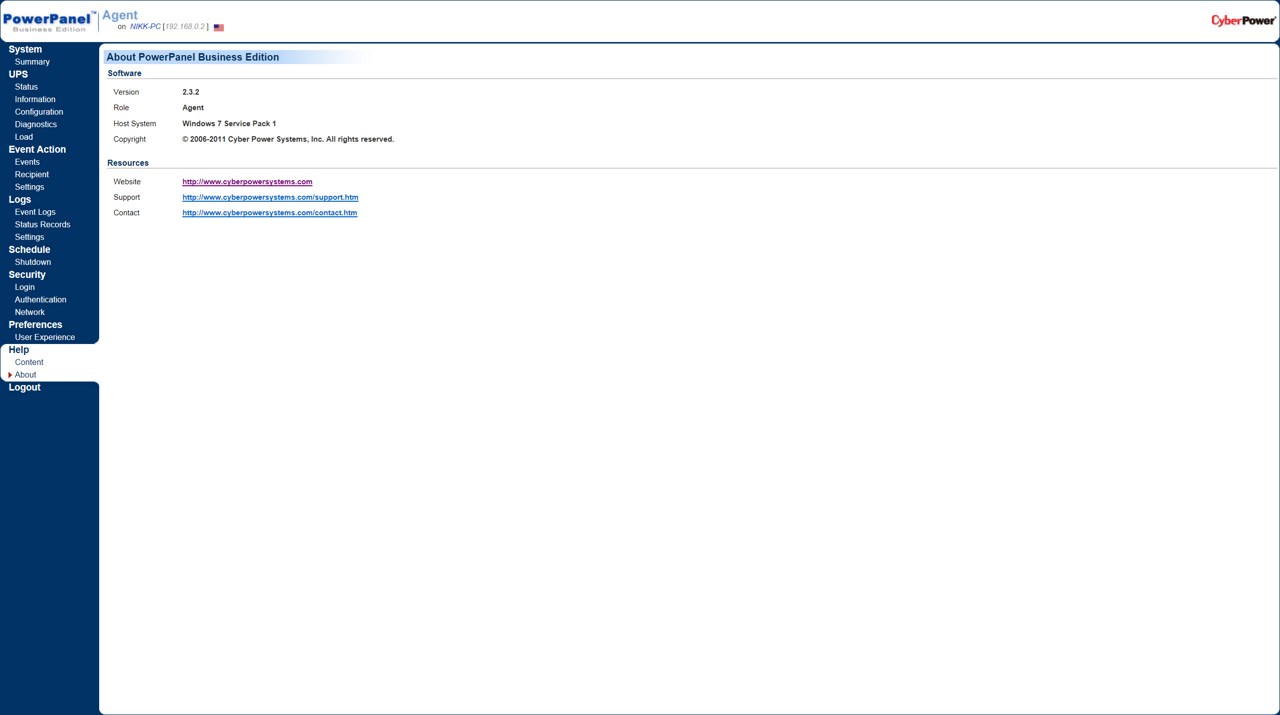1280x715 pixels.
Task: Click the Website label
Action: tap(127, 182)
